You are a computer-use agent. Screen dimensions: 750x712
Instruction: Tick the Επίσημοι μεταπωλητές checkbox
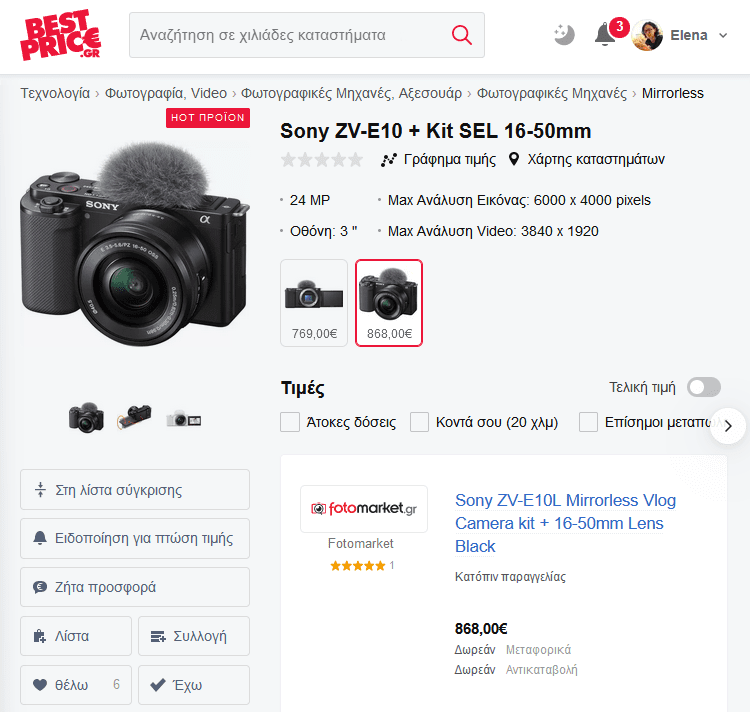pos(588,422)
